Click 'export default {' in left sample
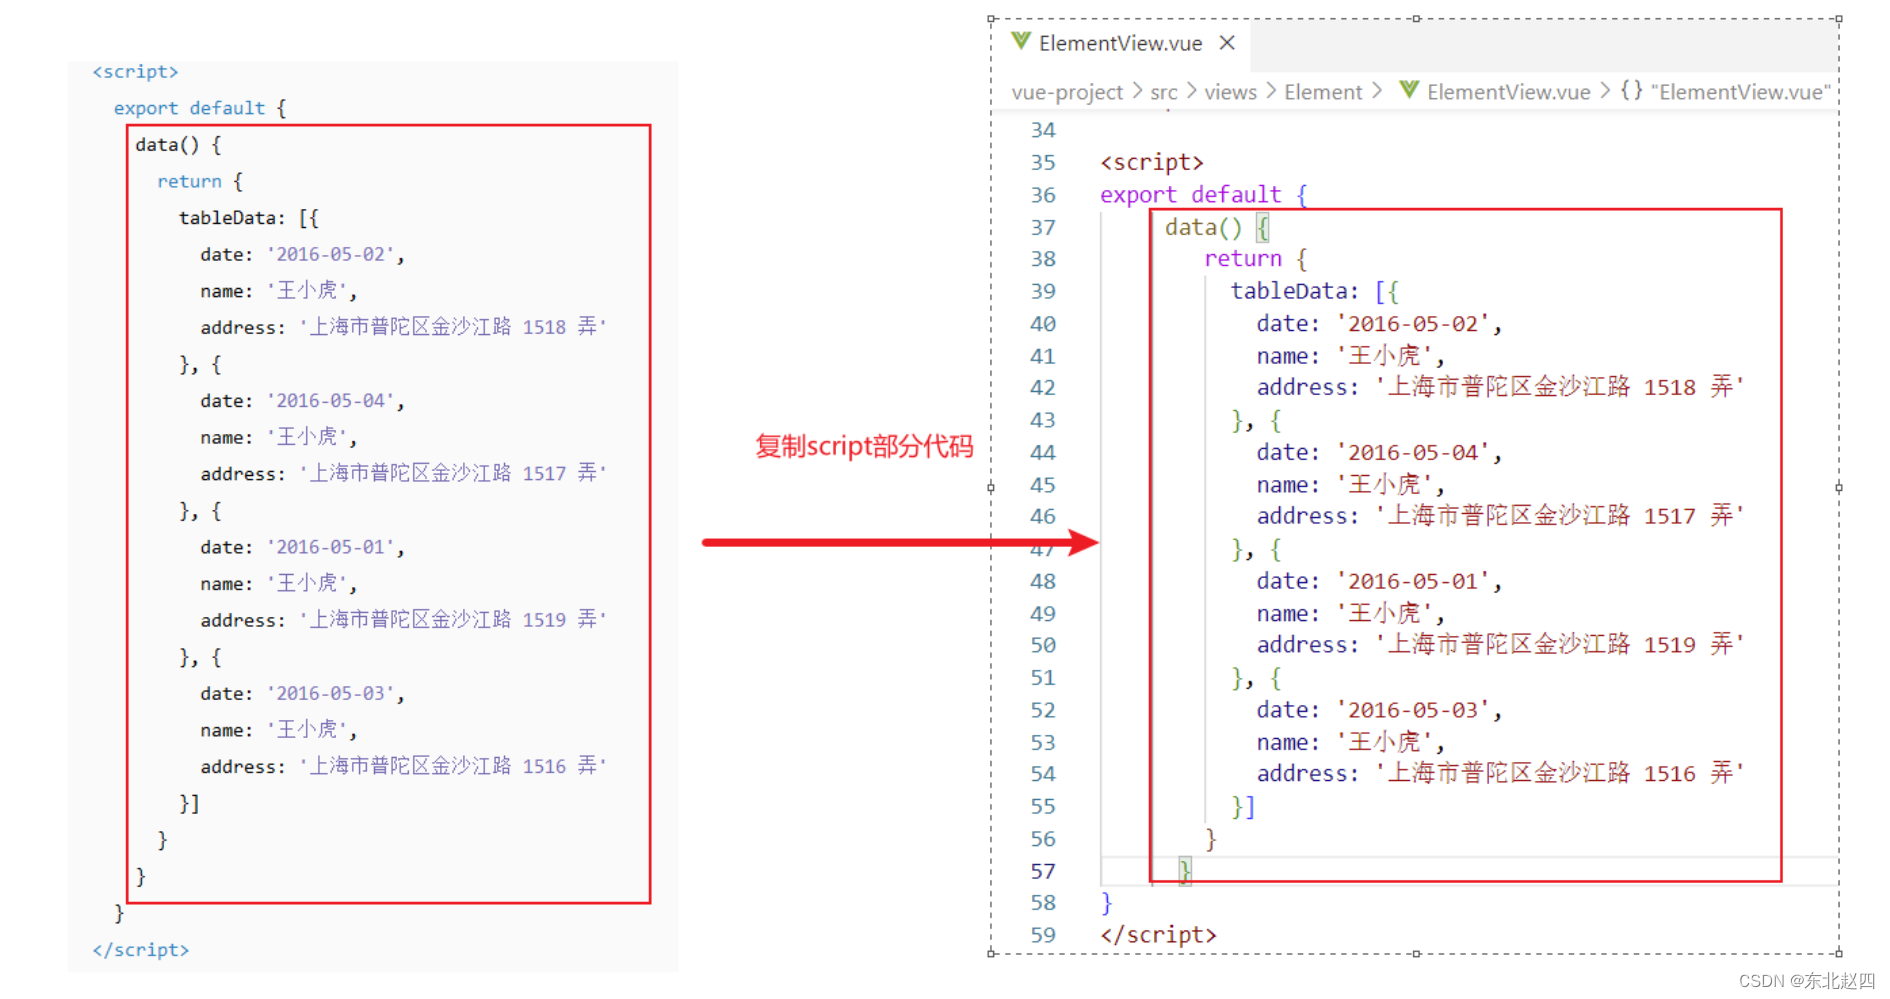 (x=200, y=108)
